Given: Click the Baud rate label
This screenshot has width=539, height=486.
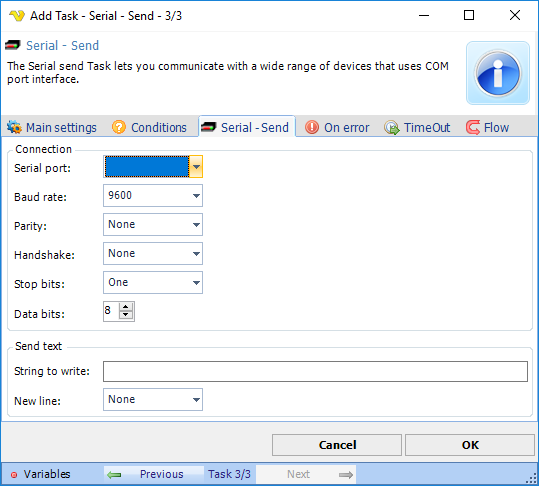Looking at the screenshot, I should click(x=40, y=197).
